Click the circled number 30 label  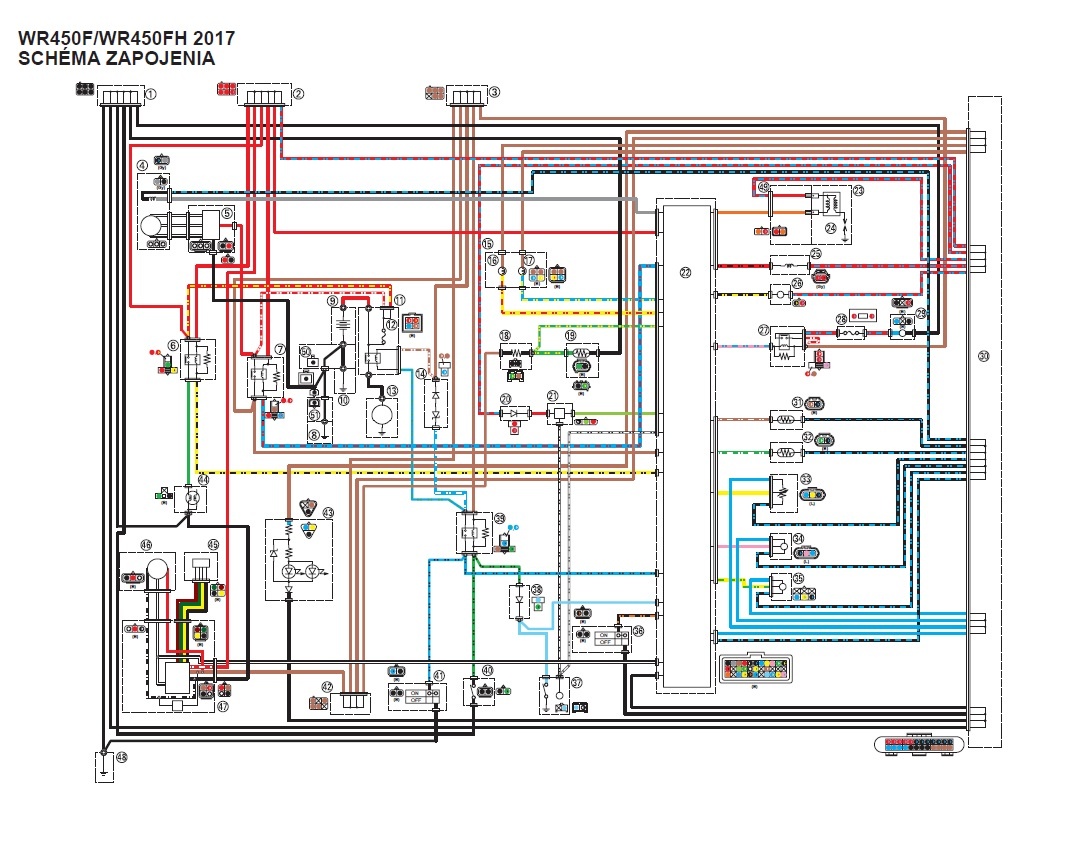pos(983,356)
